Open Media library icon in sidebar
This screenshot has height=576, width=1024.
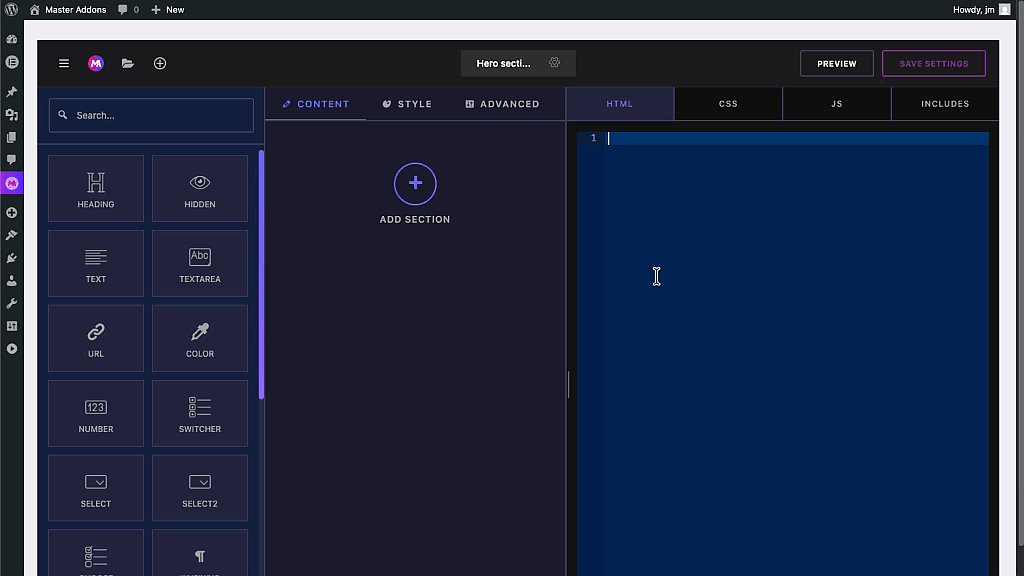12,115
